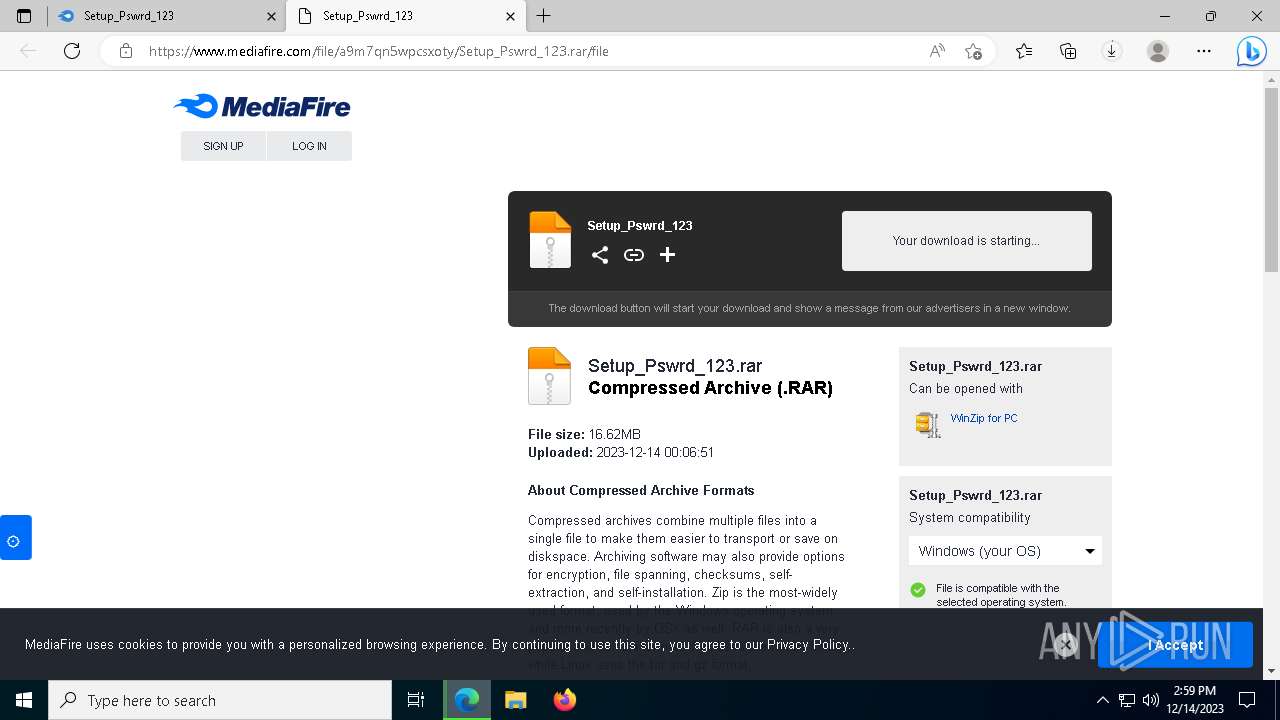Click the Setup_Pswrd_123.rar file heading
Viewport: 1280px width, 720px height.
coord(675,366)
